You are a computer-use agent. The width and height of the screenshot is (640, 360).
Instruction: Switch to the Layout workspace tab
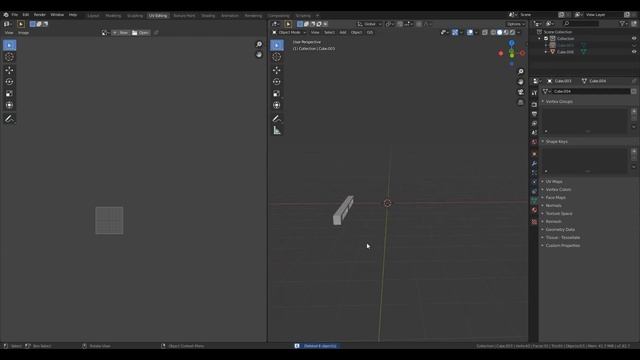coord(93,16)
